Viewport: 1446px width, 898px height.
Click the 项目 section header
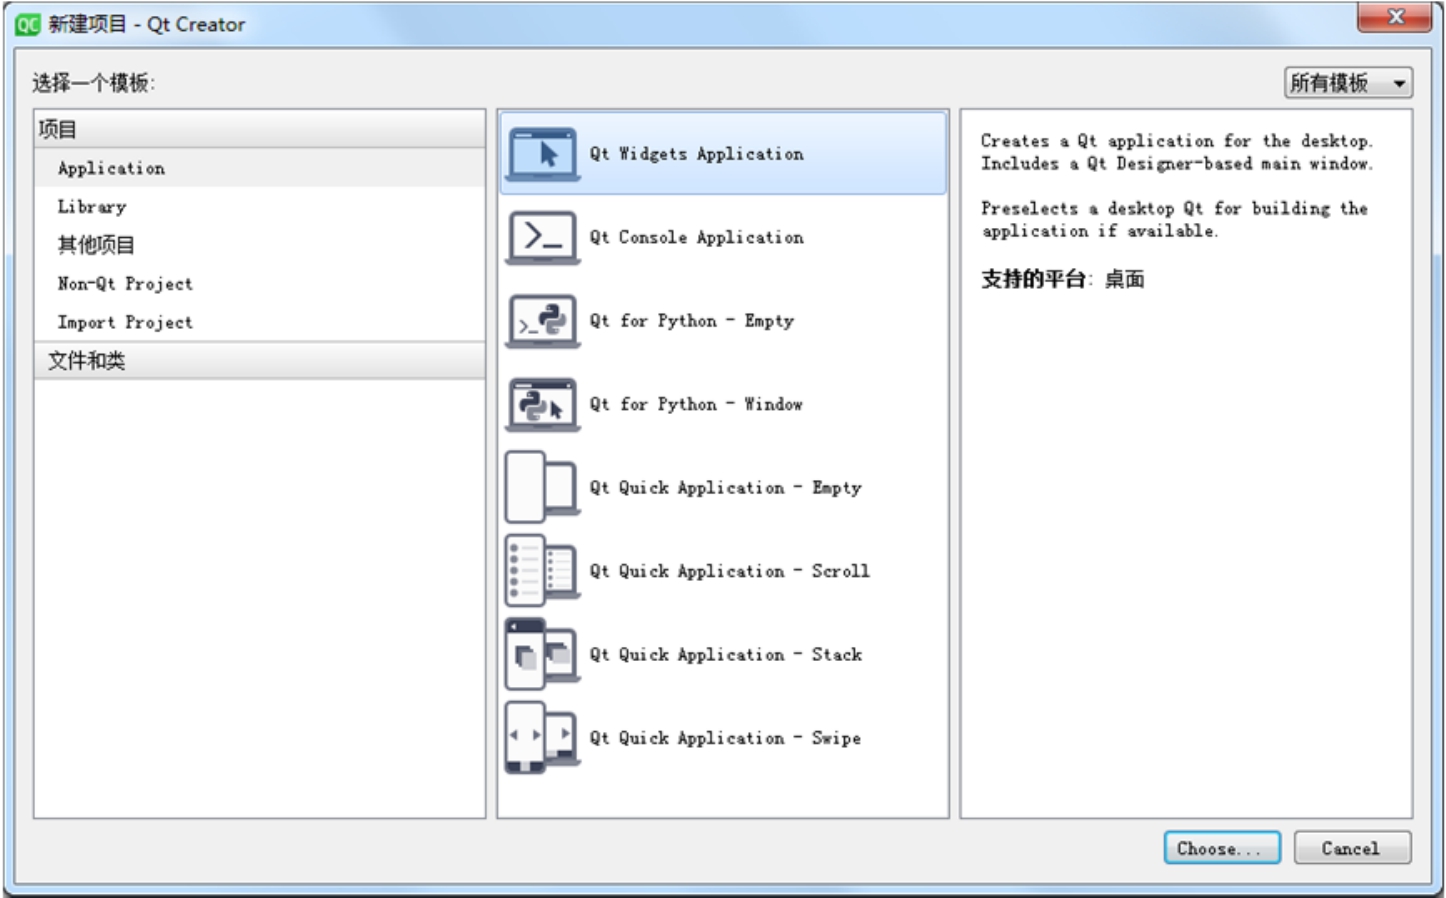pos(260,129)
